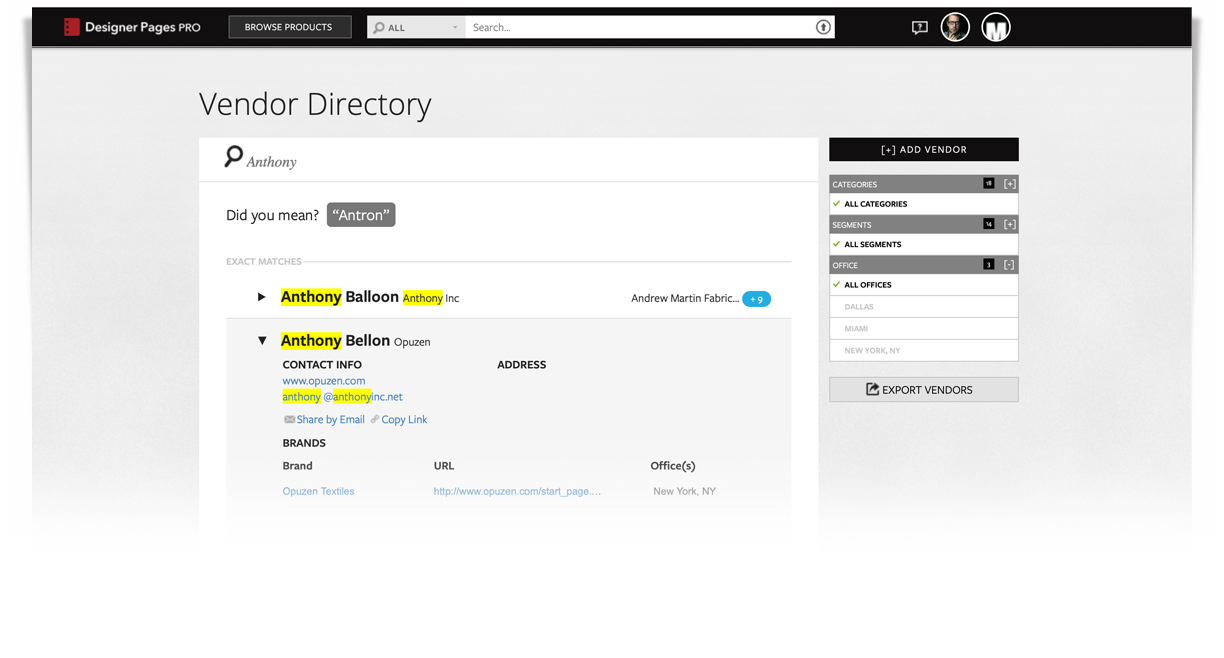
Task: Expand the Categories filter section
Action: tap(1010, 184)
